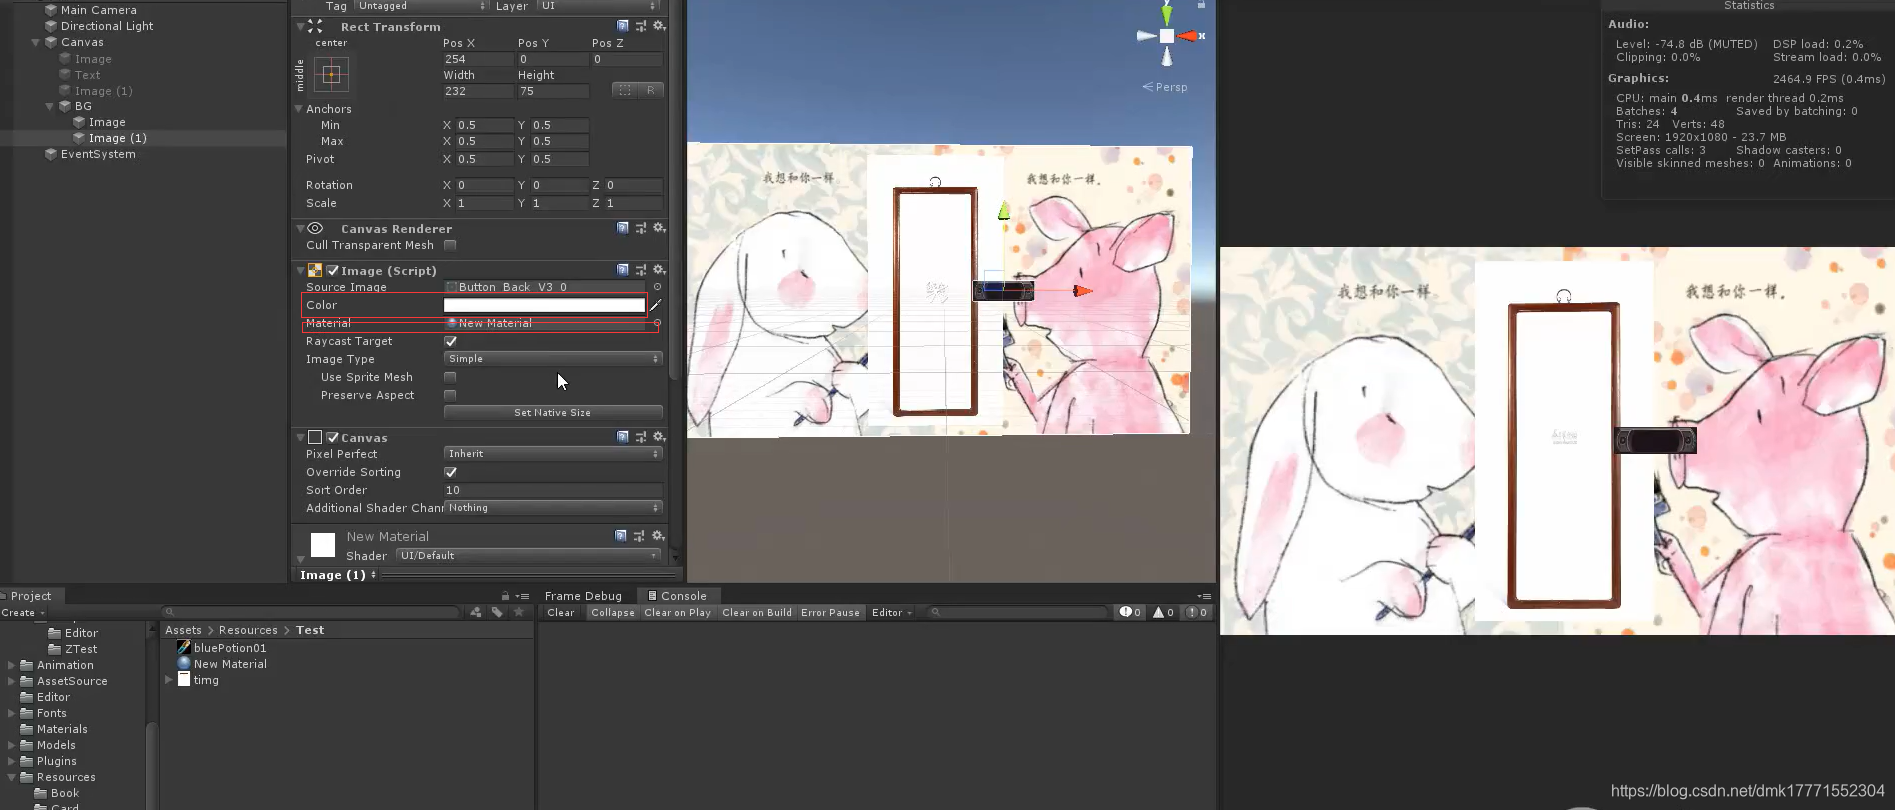Open Rect Transform gear settings menu

tap(659, 26)
